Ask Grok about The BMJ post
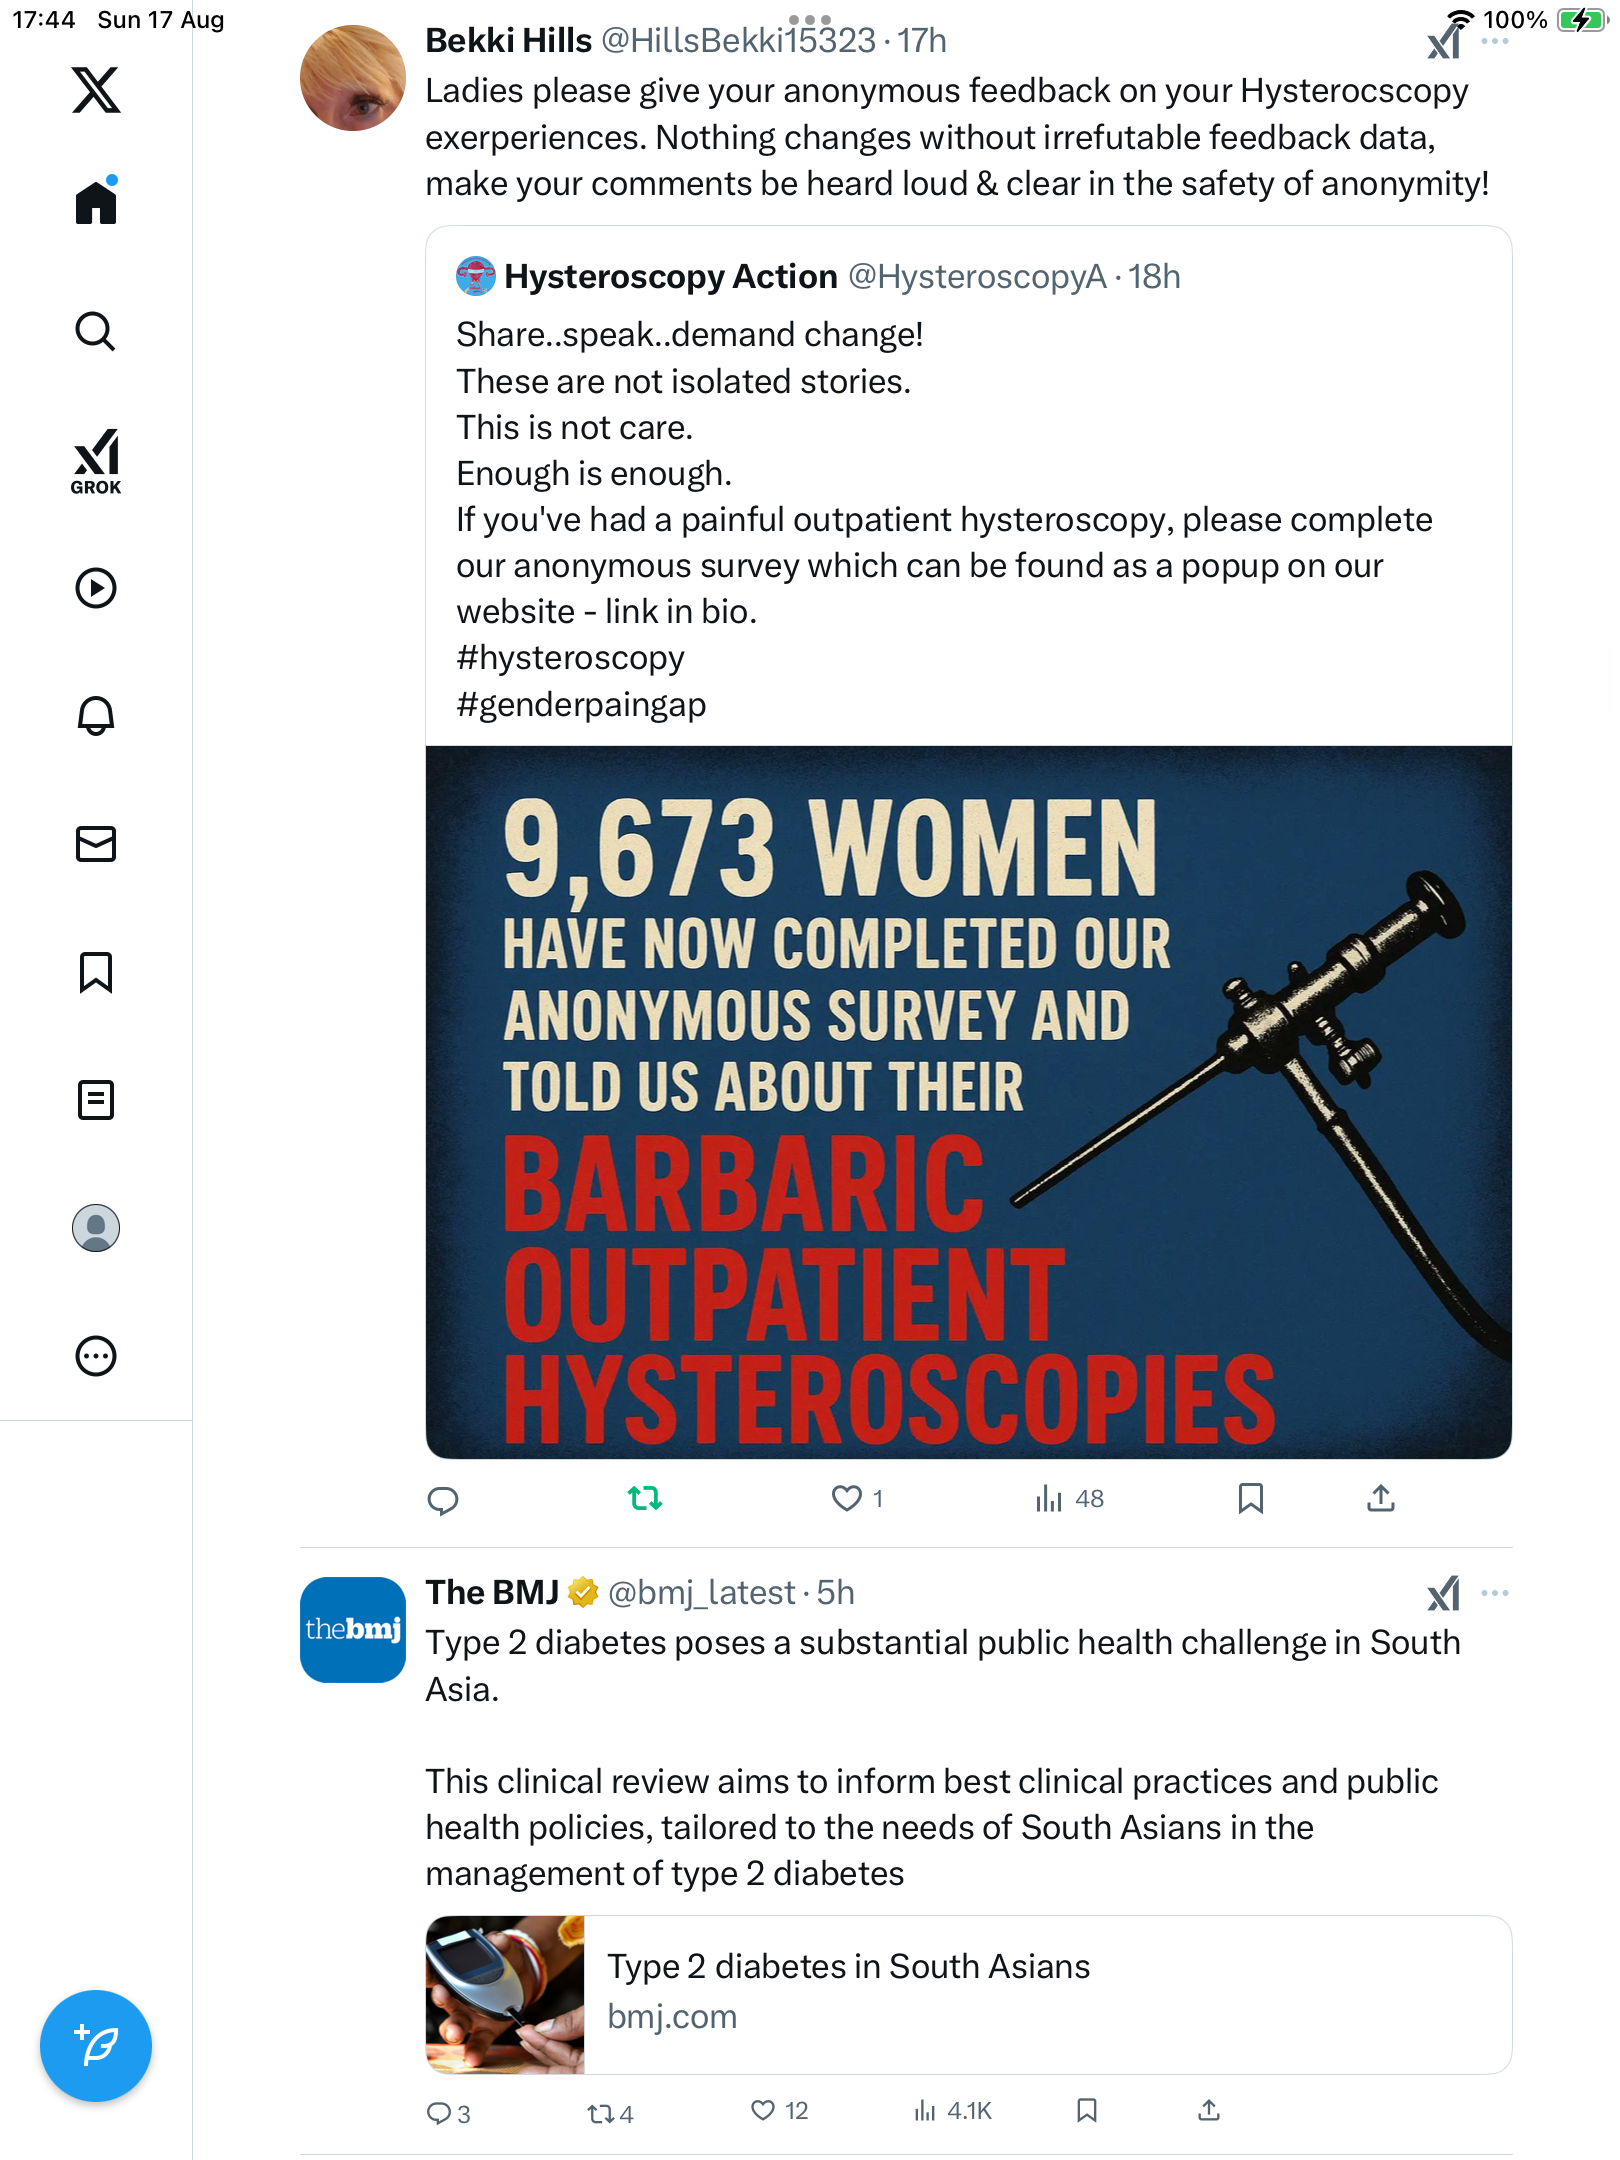 pyautogui.click(x=1443, y=1593)
